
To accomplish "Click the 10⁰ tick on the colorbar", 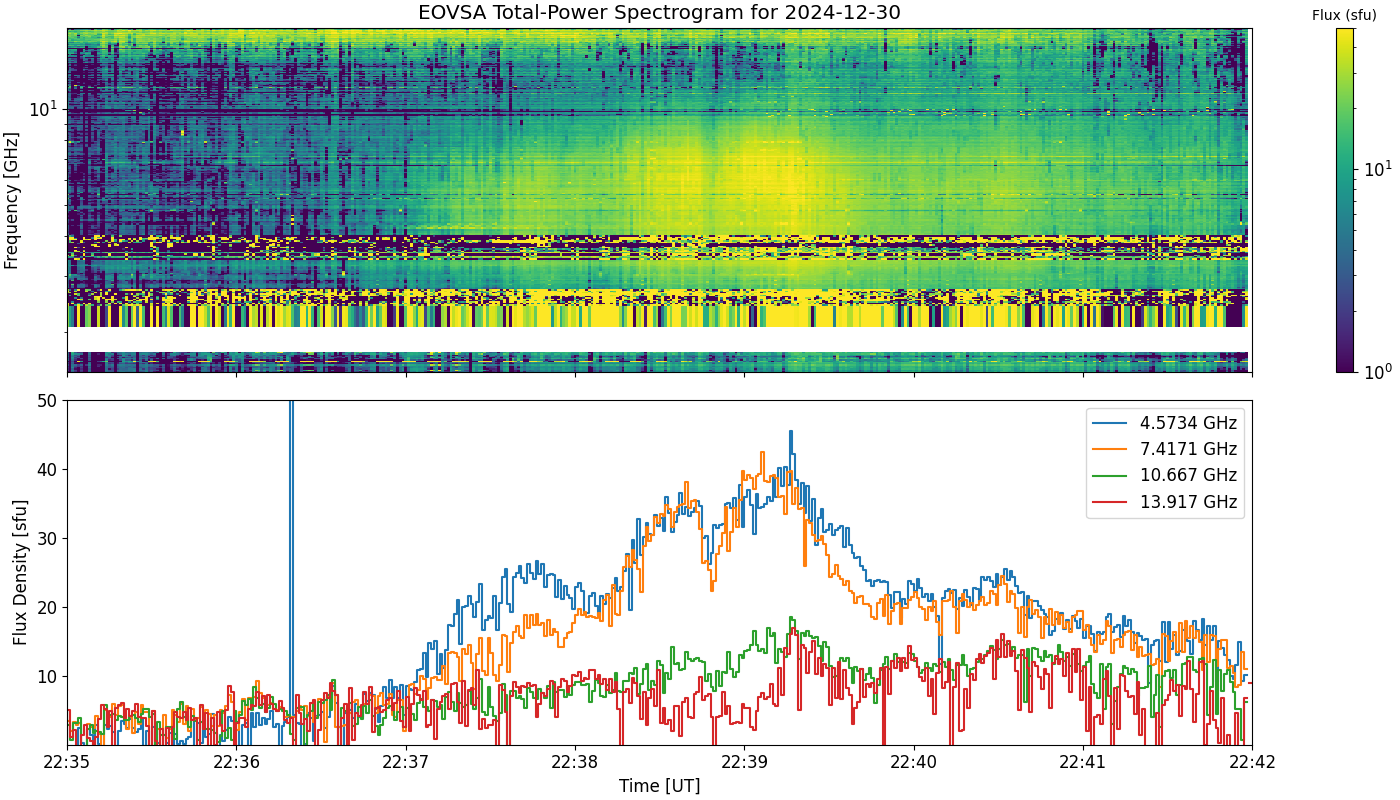I will coord(1378,371).
